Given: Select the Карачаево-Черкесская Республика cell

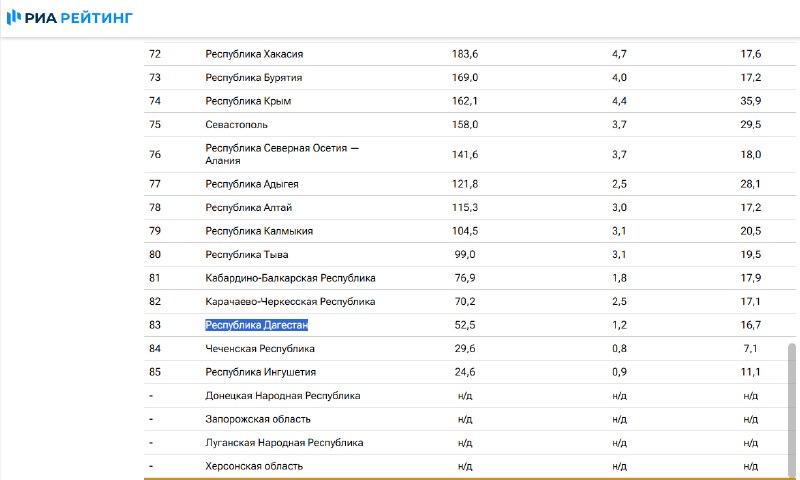Looking at the screenshot, I should [x=290, y=301].
